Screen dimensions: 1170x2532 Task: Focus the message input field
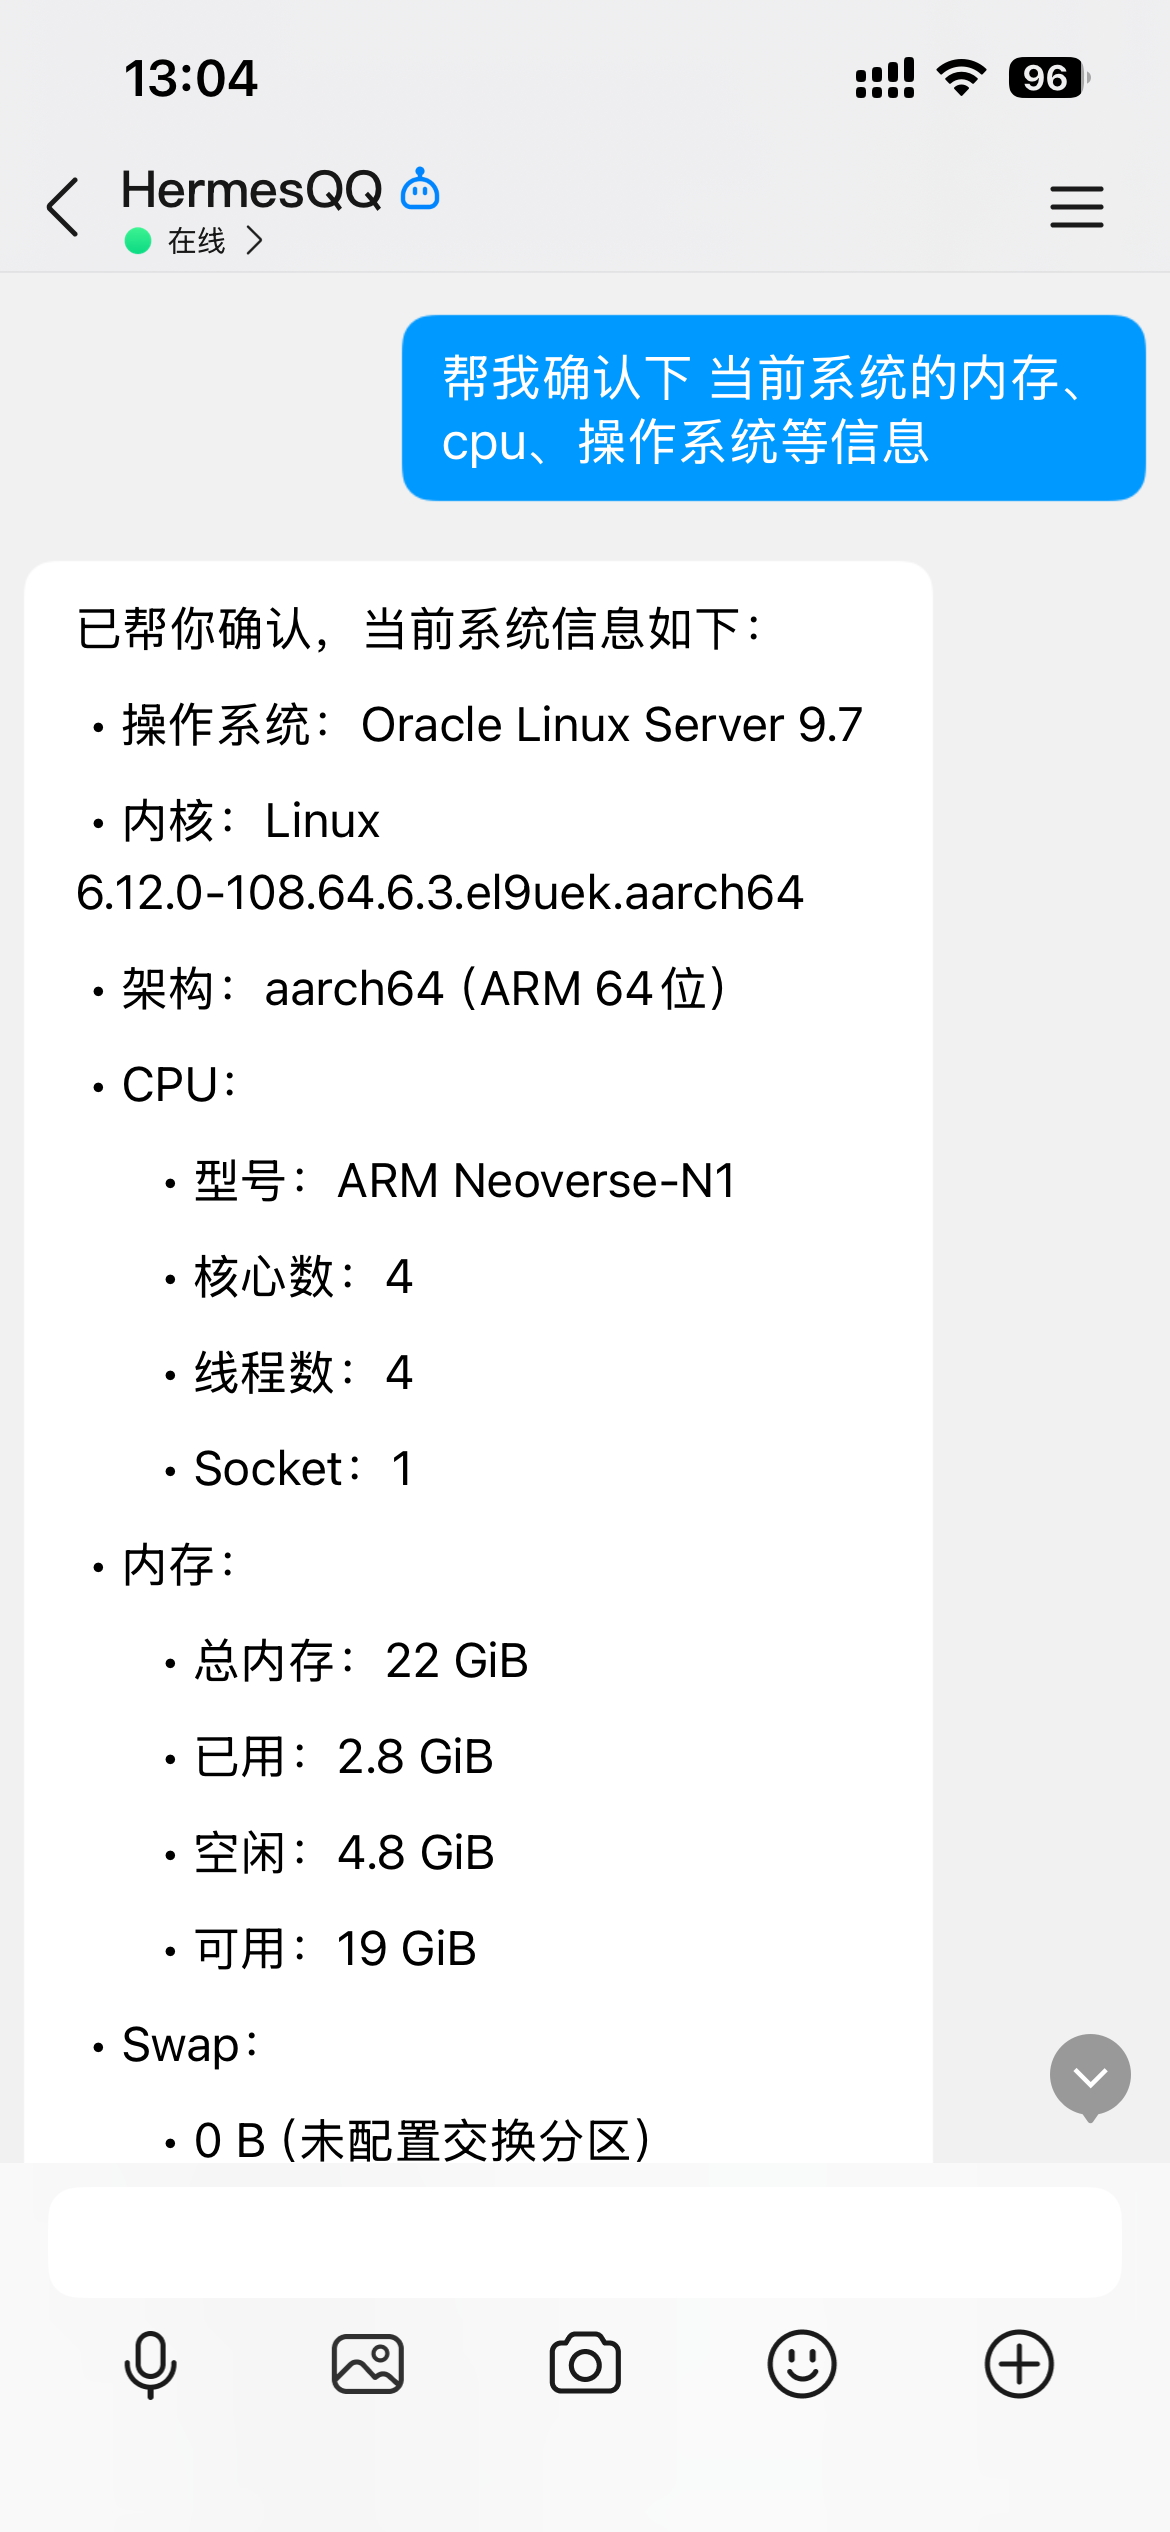coord(585,2242)
